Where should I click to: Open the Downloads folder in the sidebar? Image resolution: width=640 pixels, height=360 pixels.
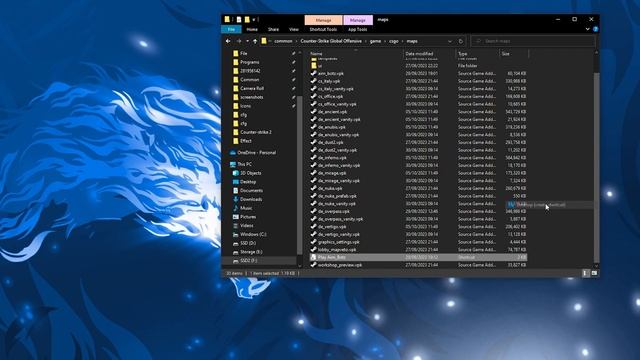click(x=251, y=199)
